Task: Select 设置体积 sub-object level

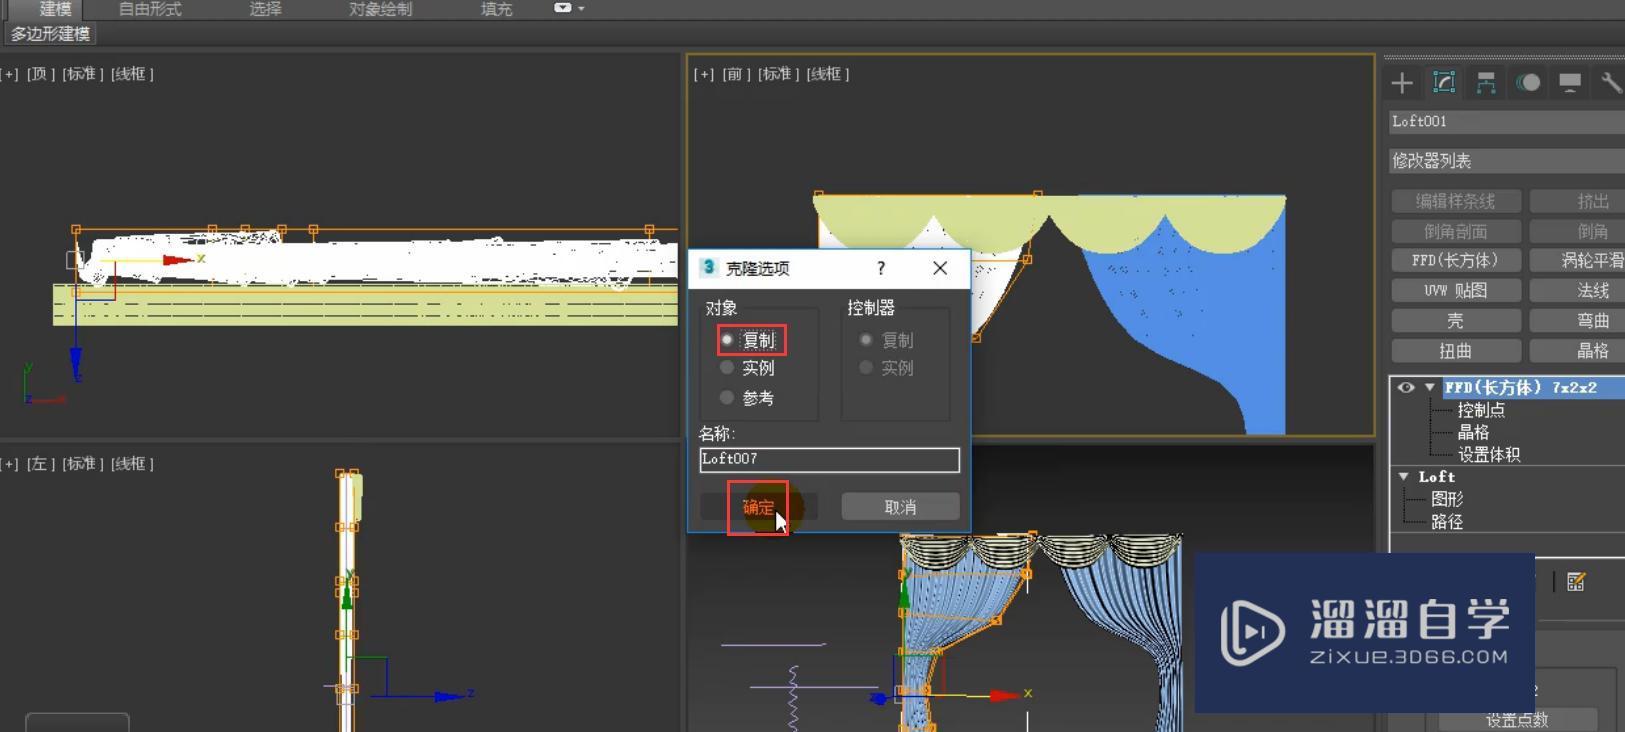Action: [x=1488, y=454]
